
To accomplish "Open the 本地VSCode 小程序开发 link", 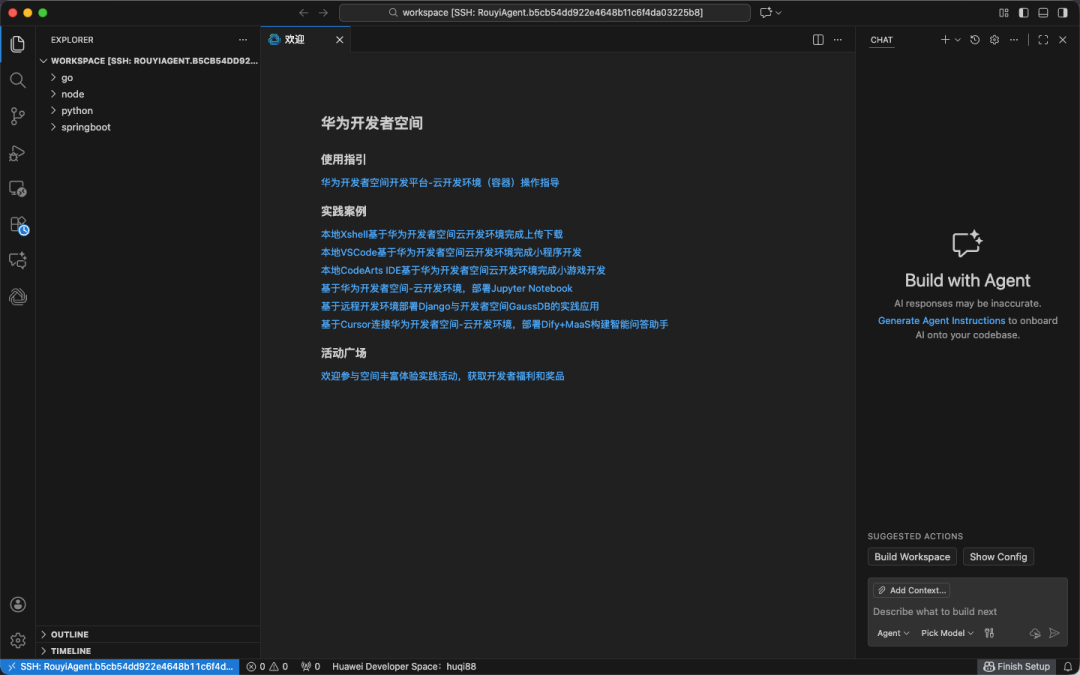I will pyautogui.click(x=451, y=252).
